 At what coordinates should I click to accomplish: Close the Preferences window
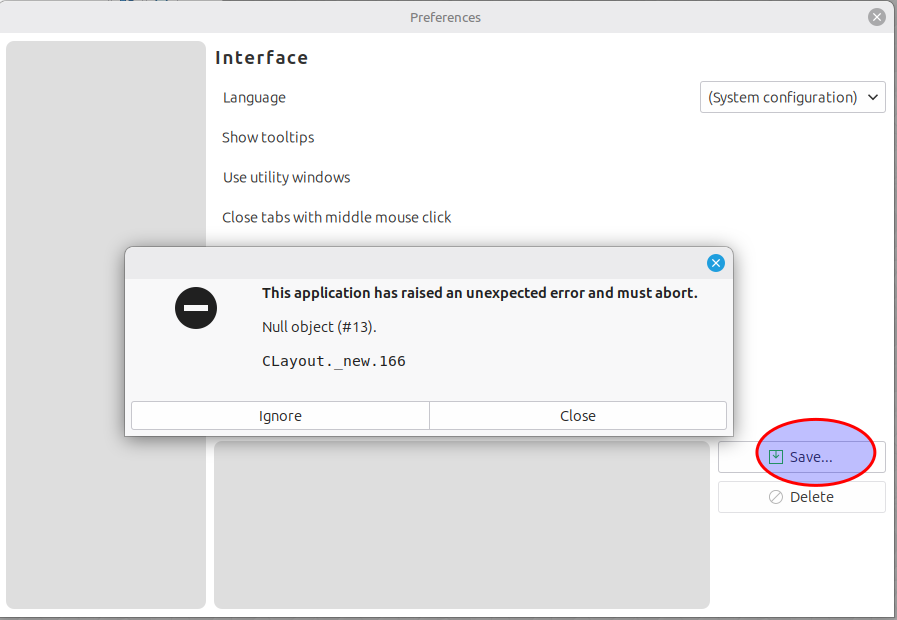[x=876, y=17]
